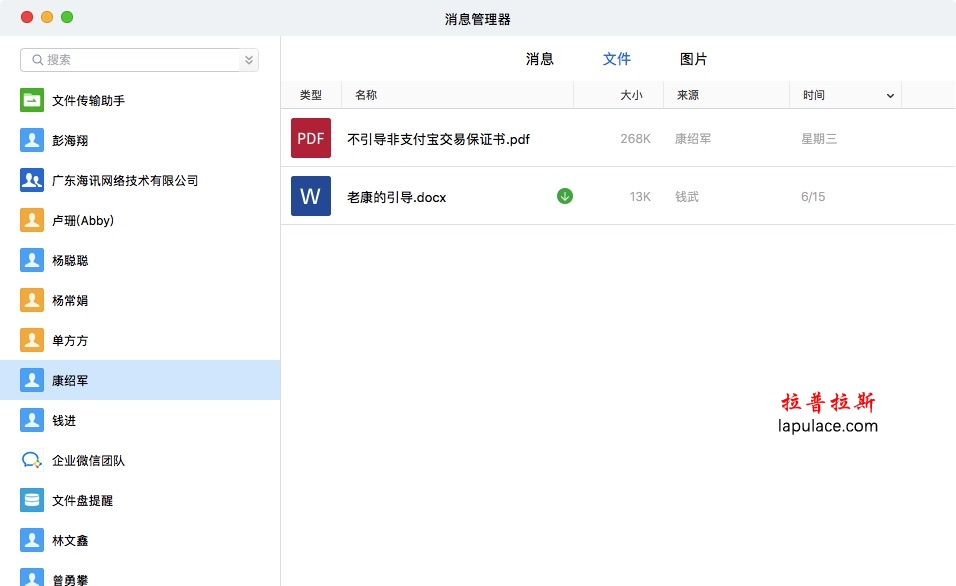
Task: Open the PDF icon for 不引导非支付宝交易保证书.pdf
Action: pyautogui.click(x=311, y=138)
